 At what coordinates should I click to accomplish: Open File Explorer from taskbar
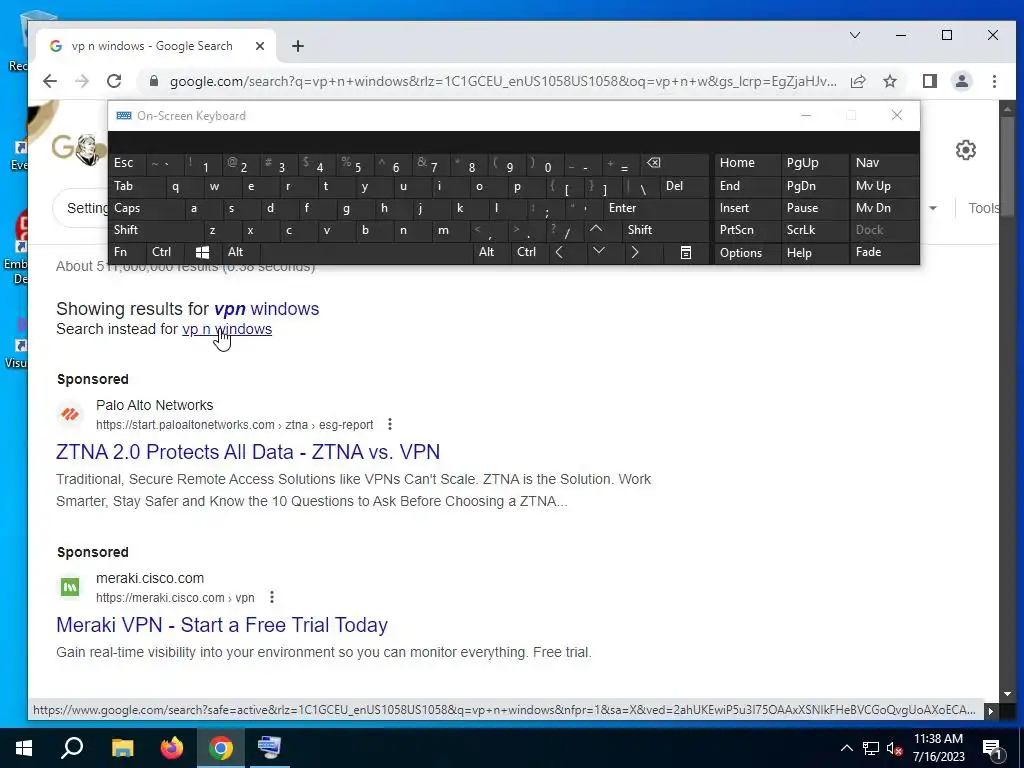(122, 748)
